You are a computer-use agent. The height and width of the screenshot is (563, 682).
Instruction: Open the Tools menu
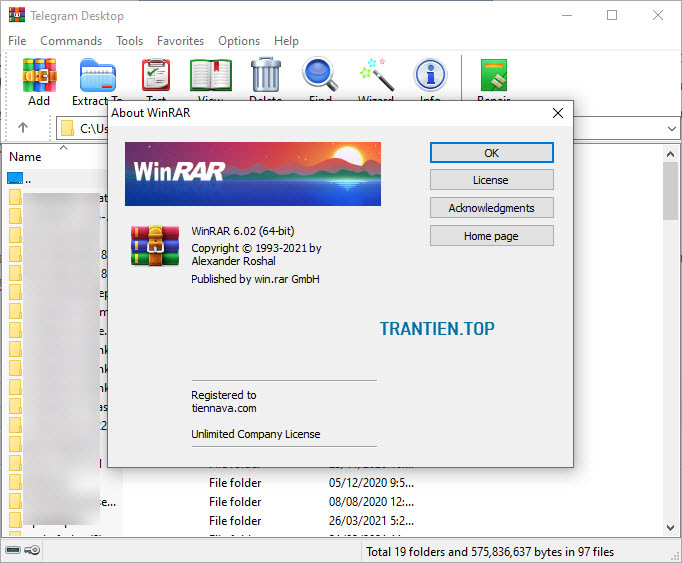point(130,41)
